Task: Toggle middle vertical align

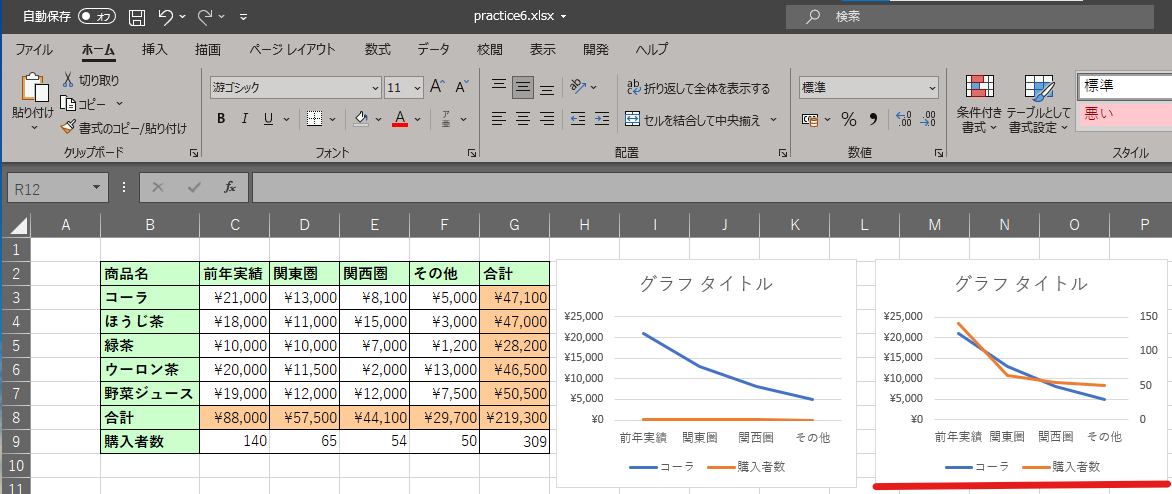Action: (x=523, y=87)
